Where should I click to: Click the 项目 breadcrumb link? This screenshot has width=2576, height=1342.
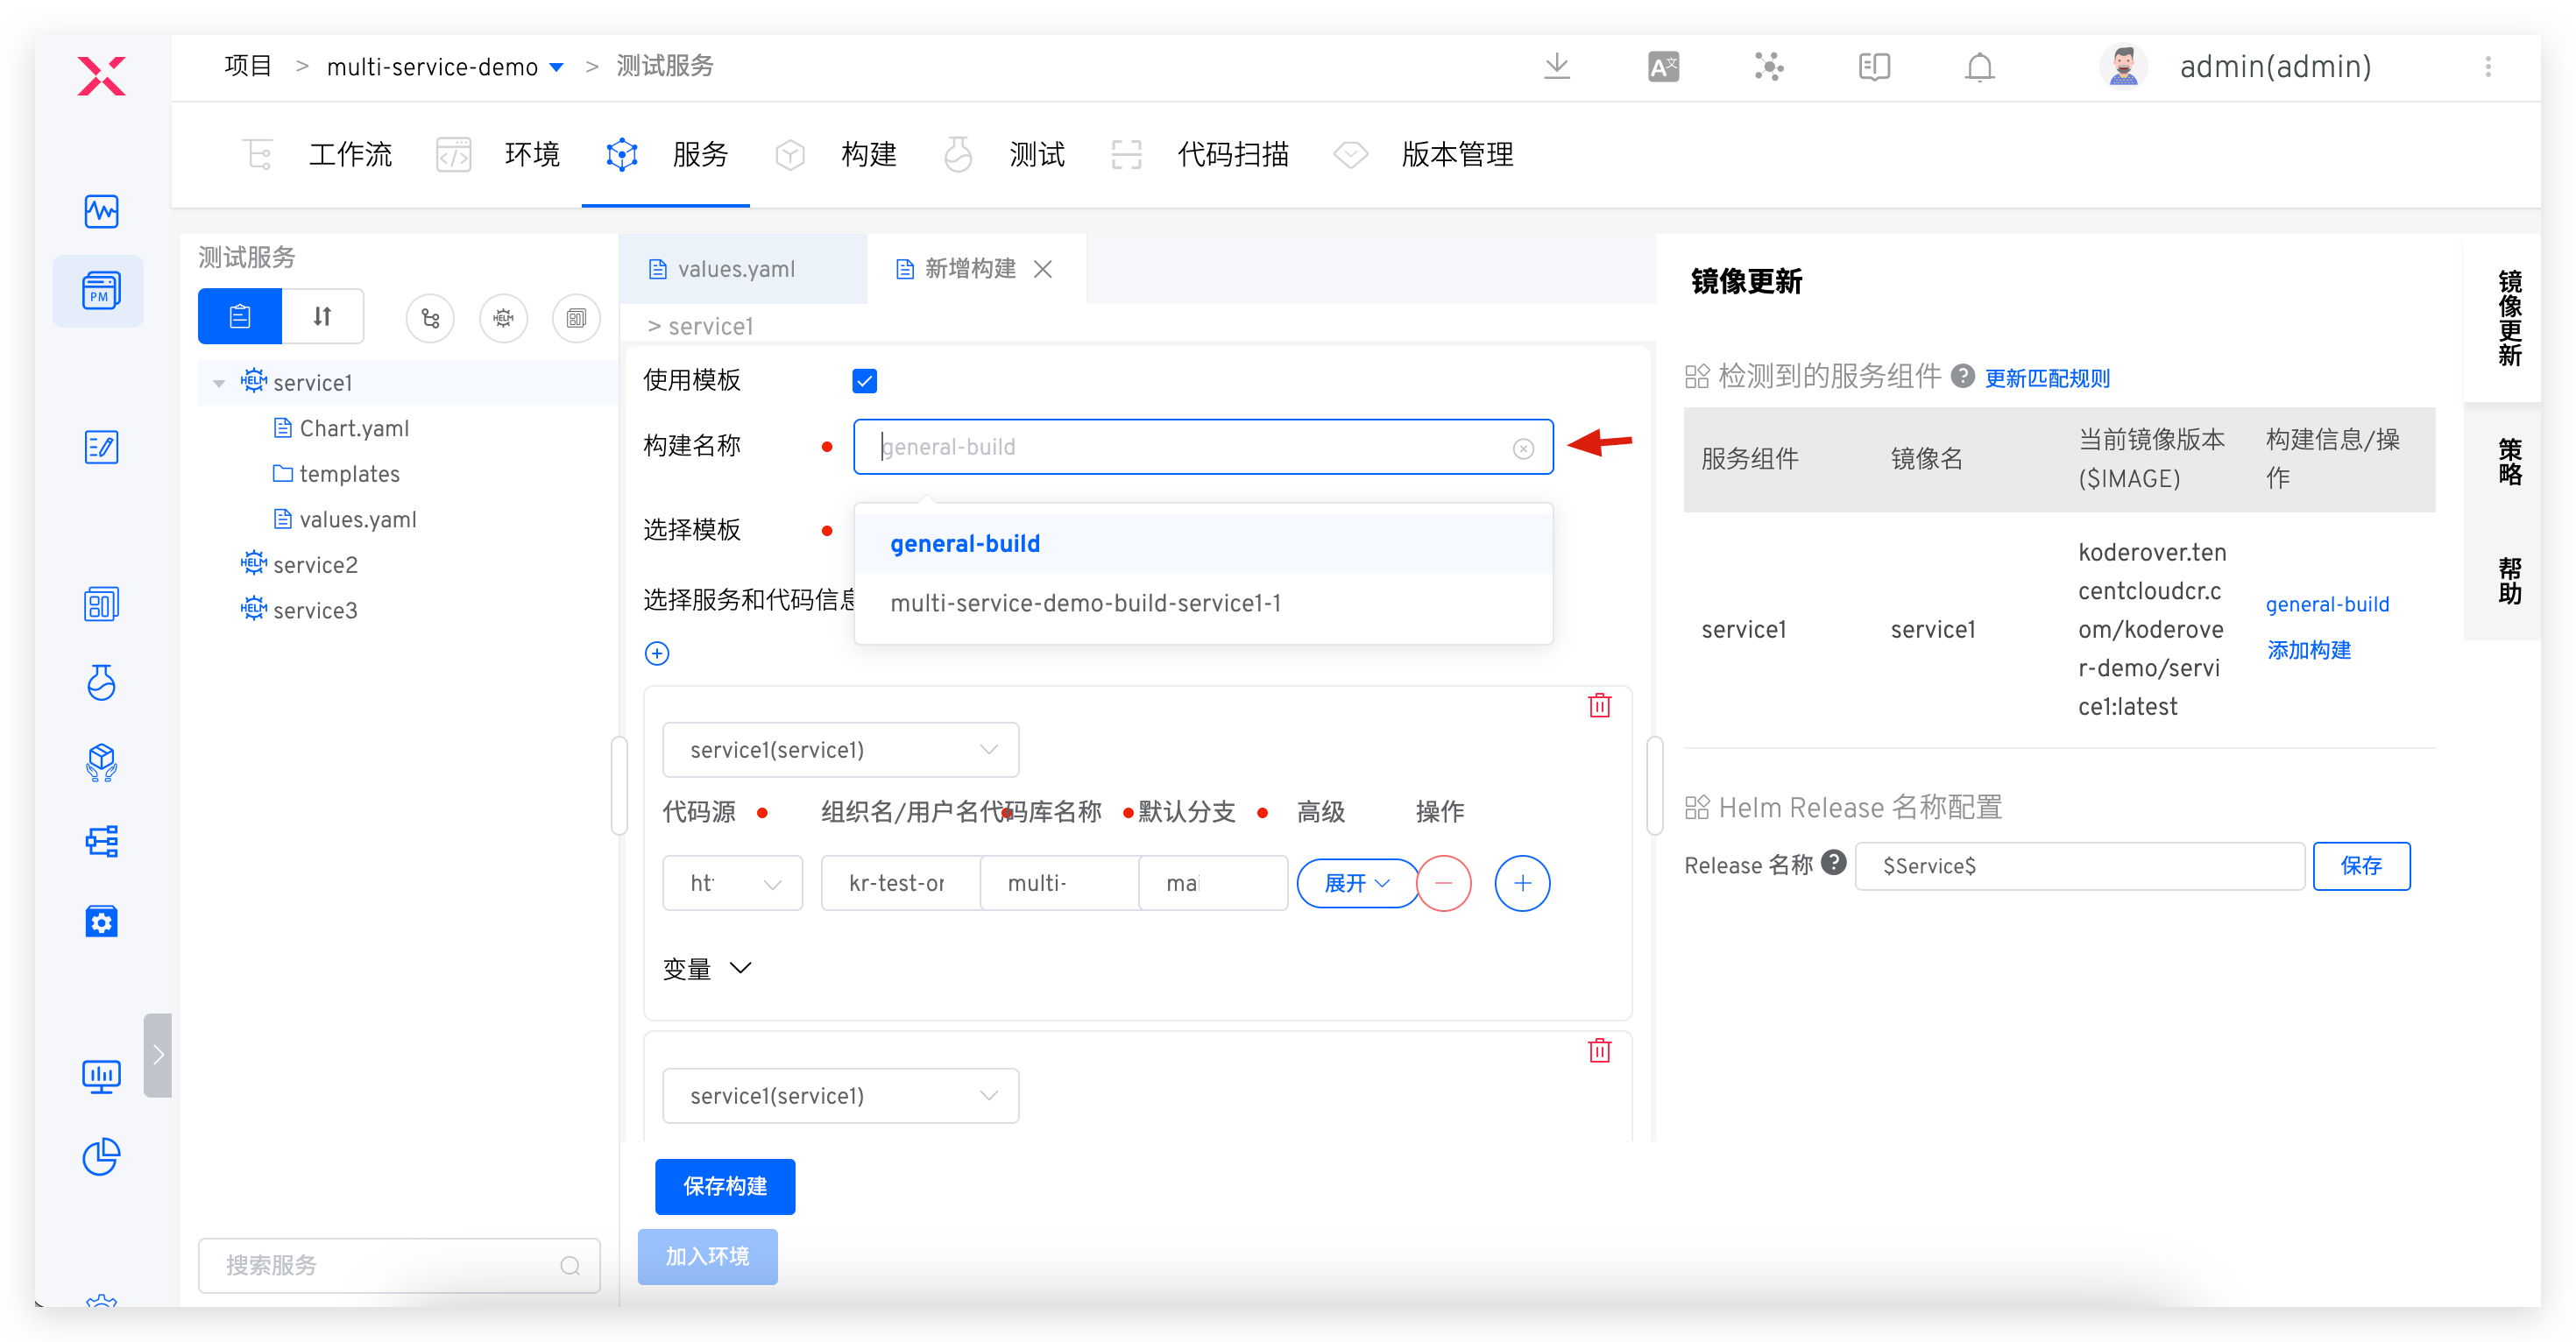[248, 66]
